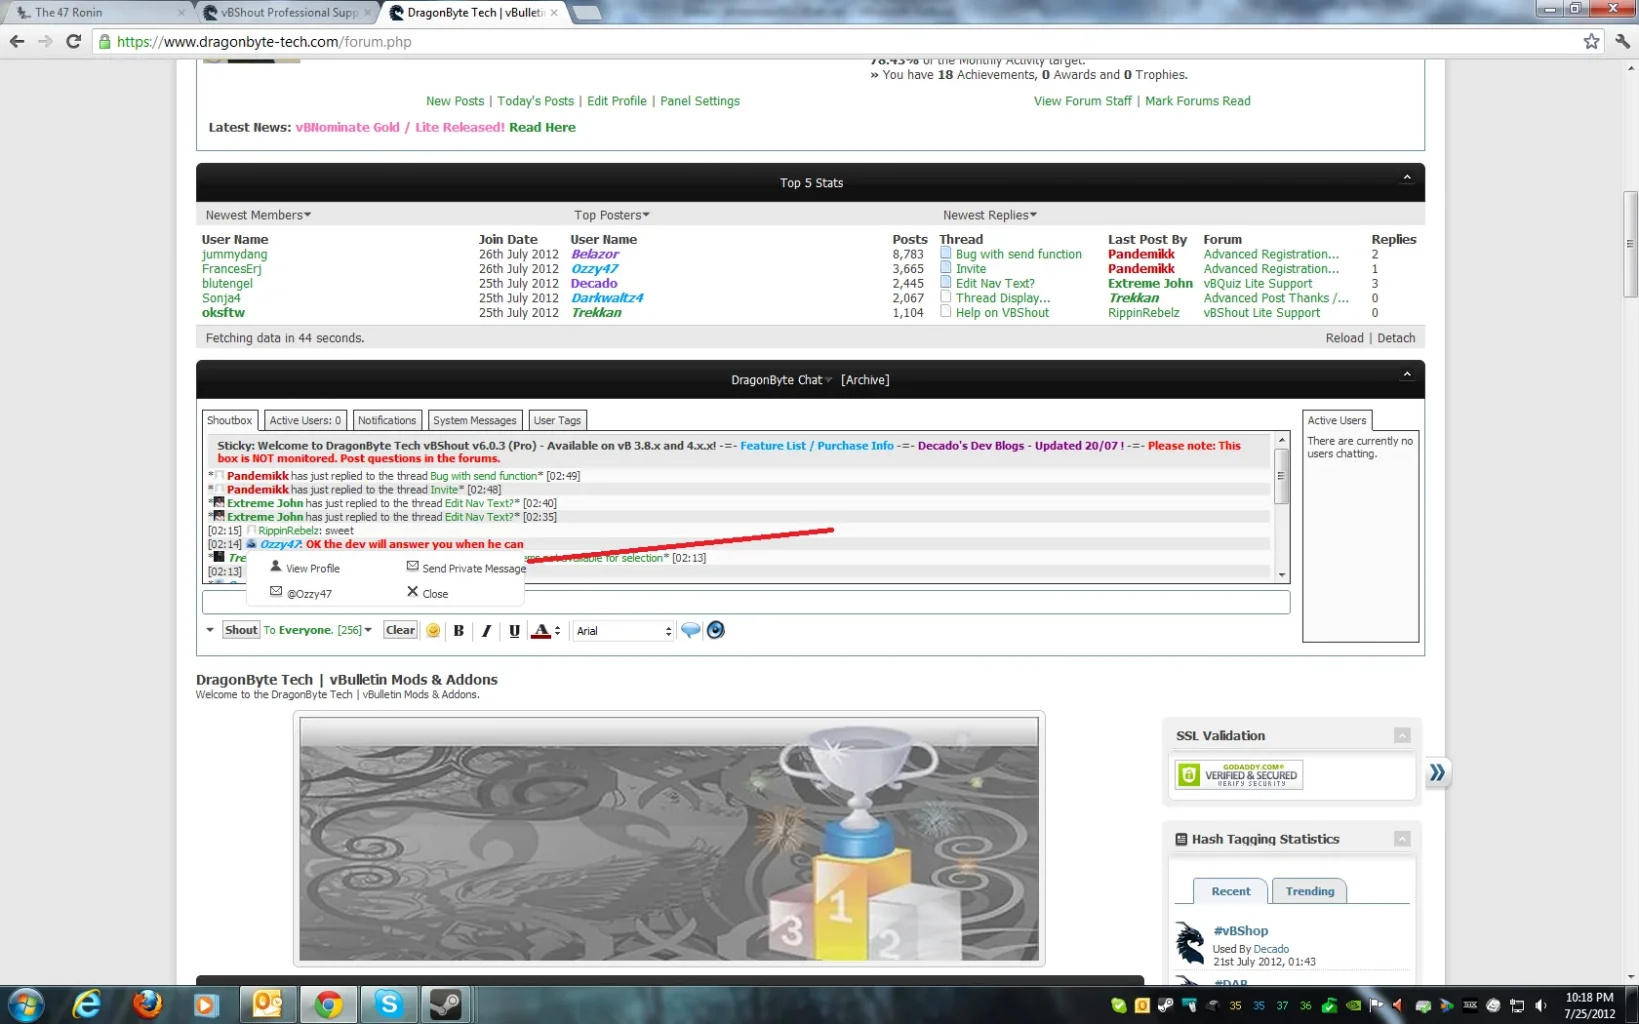The width and height of the screenshot is (1639, 1024).
Task: Click the network tray icon
Action: [x=1517, y=1006]
